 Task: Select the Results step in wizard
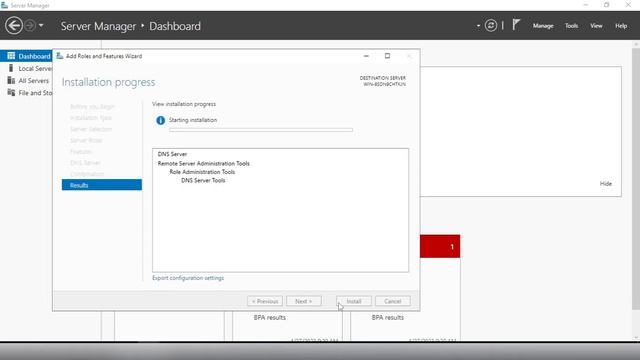coord(102,185)
